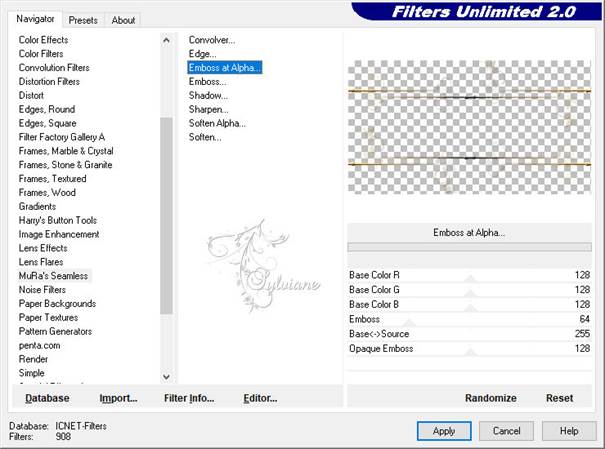
Task: Select Edges, Round category
Action: coord(47,109)
